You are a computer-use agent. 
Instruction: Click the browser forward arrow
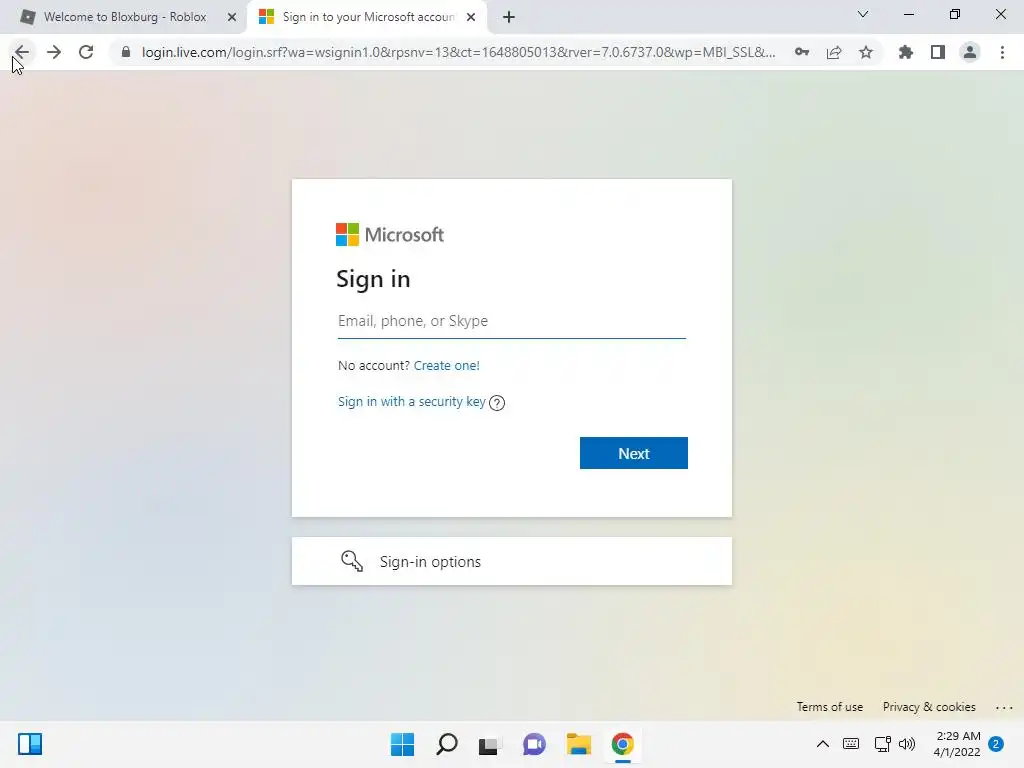tap(54, 52)
